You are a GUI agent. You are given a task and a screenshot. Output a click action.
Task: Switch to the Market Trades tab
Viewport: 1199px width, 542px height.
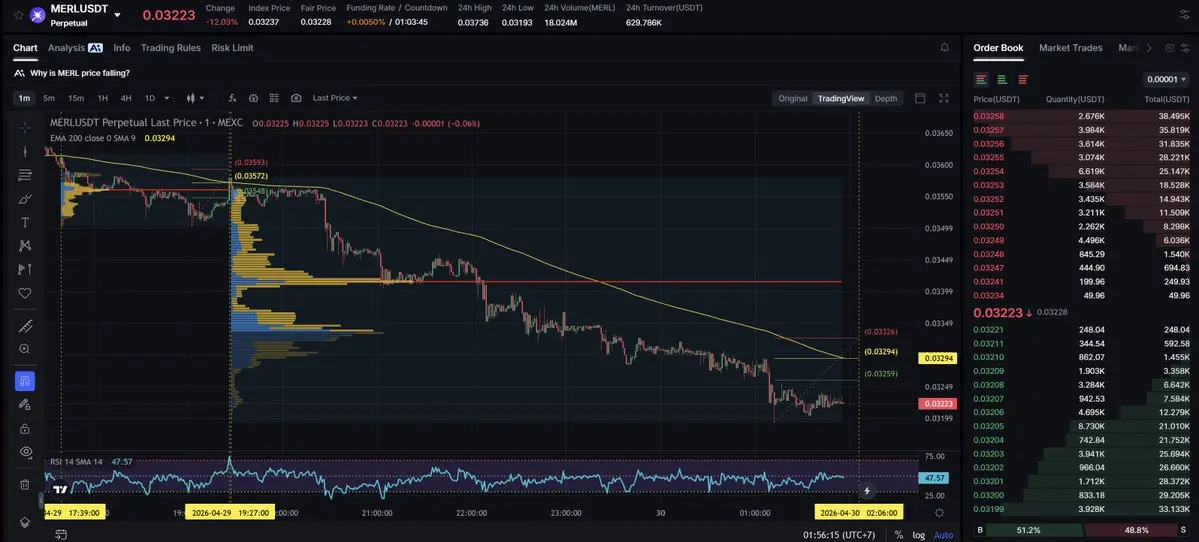1071,47
